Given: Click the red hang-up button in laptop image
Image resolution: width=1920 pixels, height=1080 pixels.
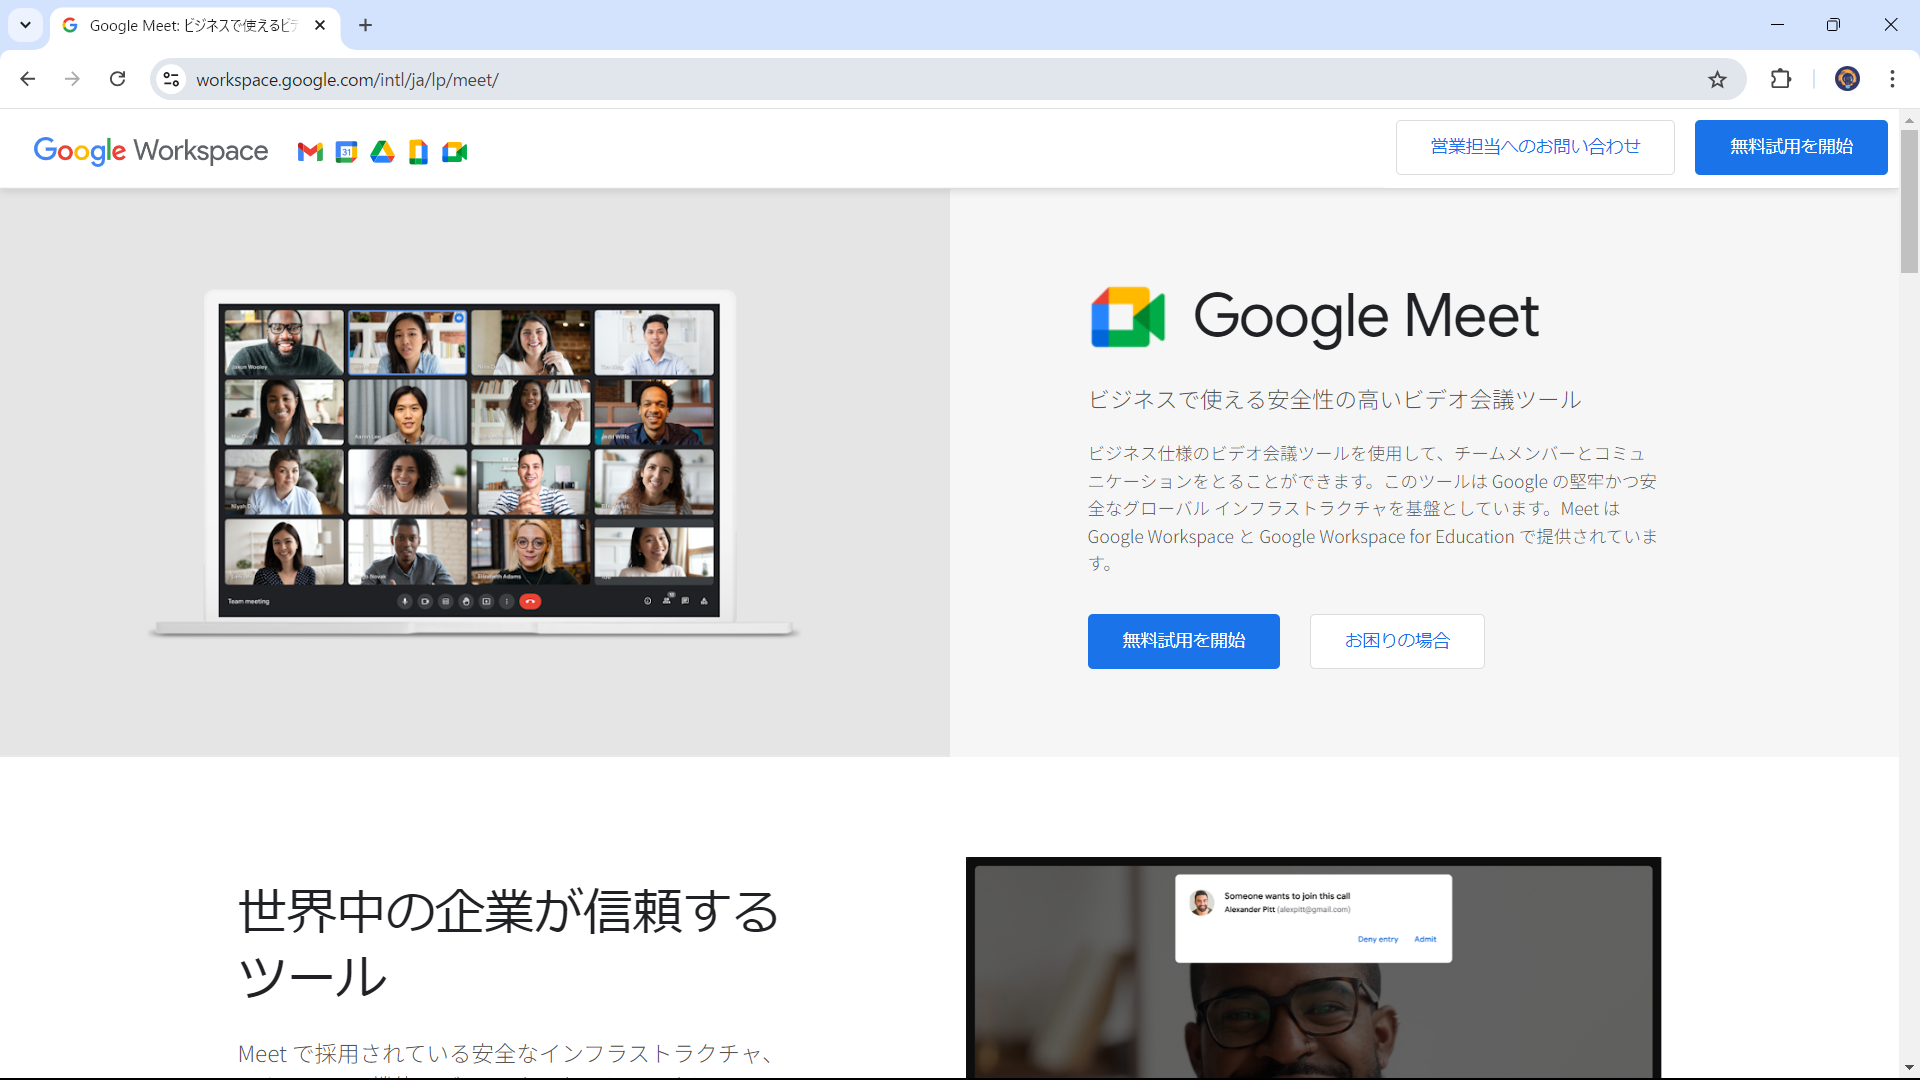Looking at the screenshot, I should (530, 601).
